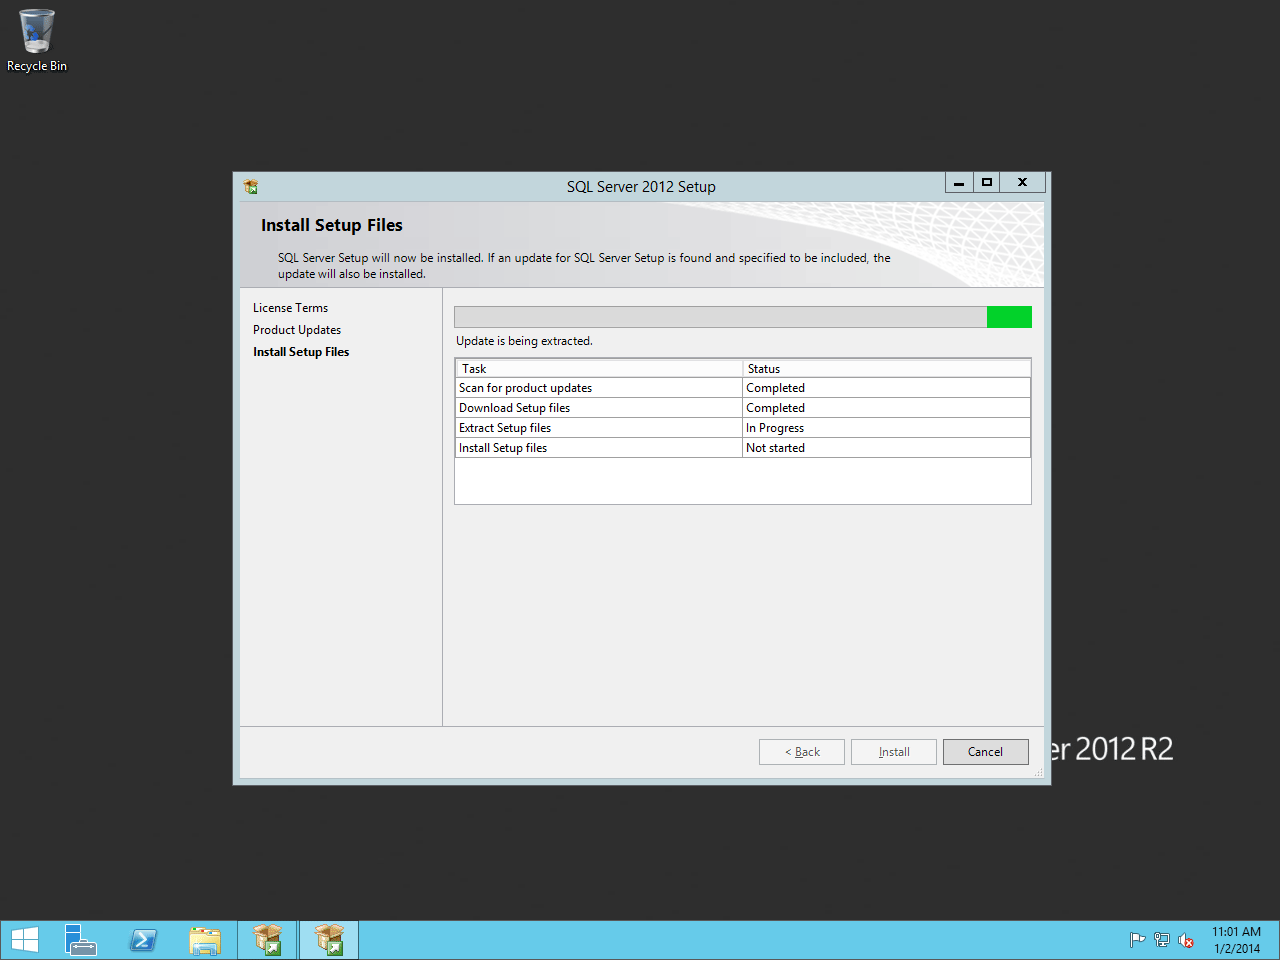
Task: Click the Install button
Action: click(x=894, y=752)
